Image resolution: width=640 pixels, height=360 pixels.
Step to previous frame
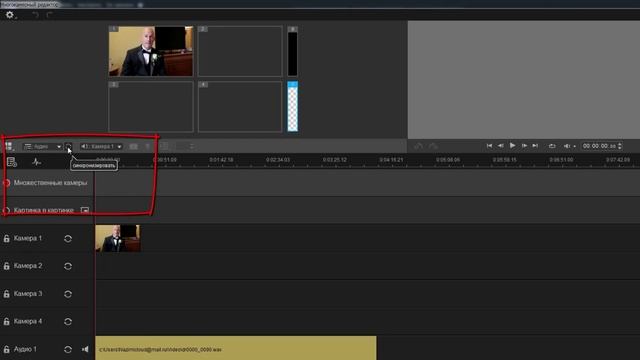500,146
